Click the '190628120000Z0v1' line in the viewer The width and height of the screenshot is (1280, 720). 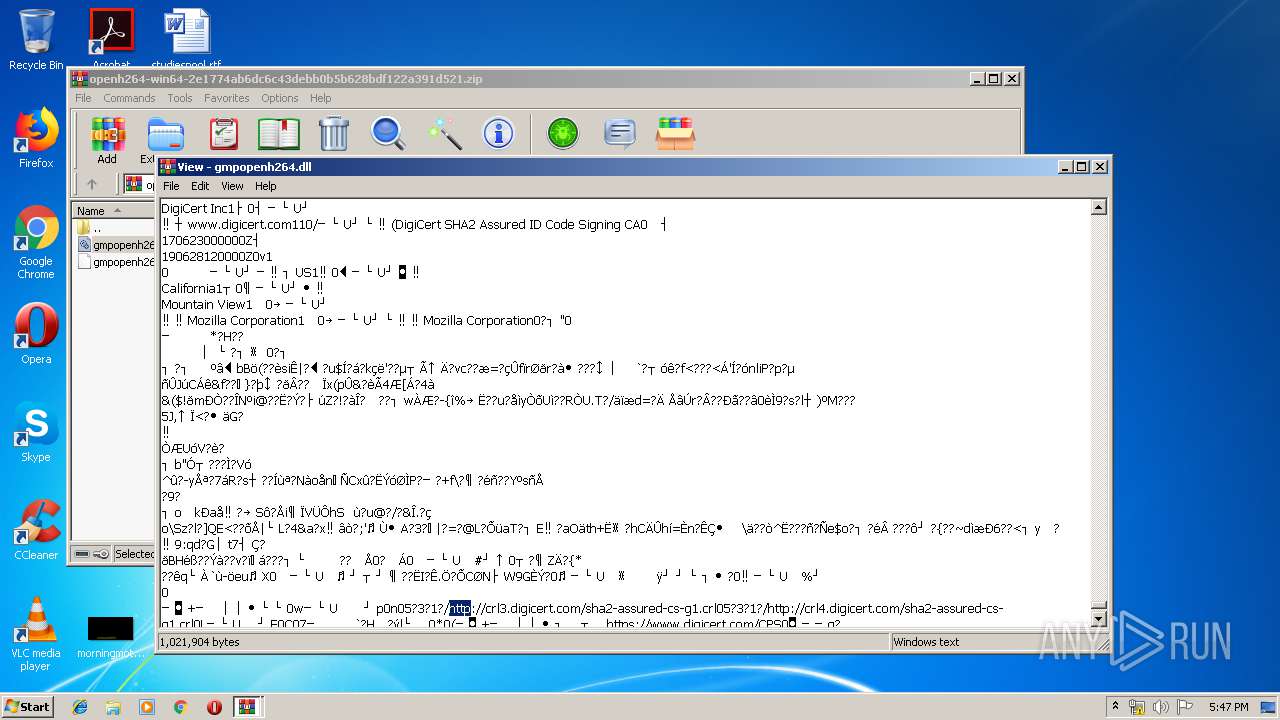coord(217,257)
